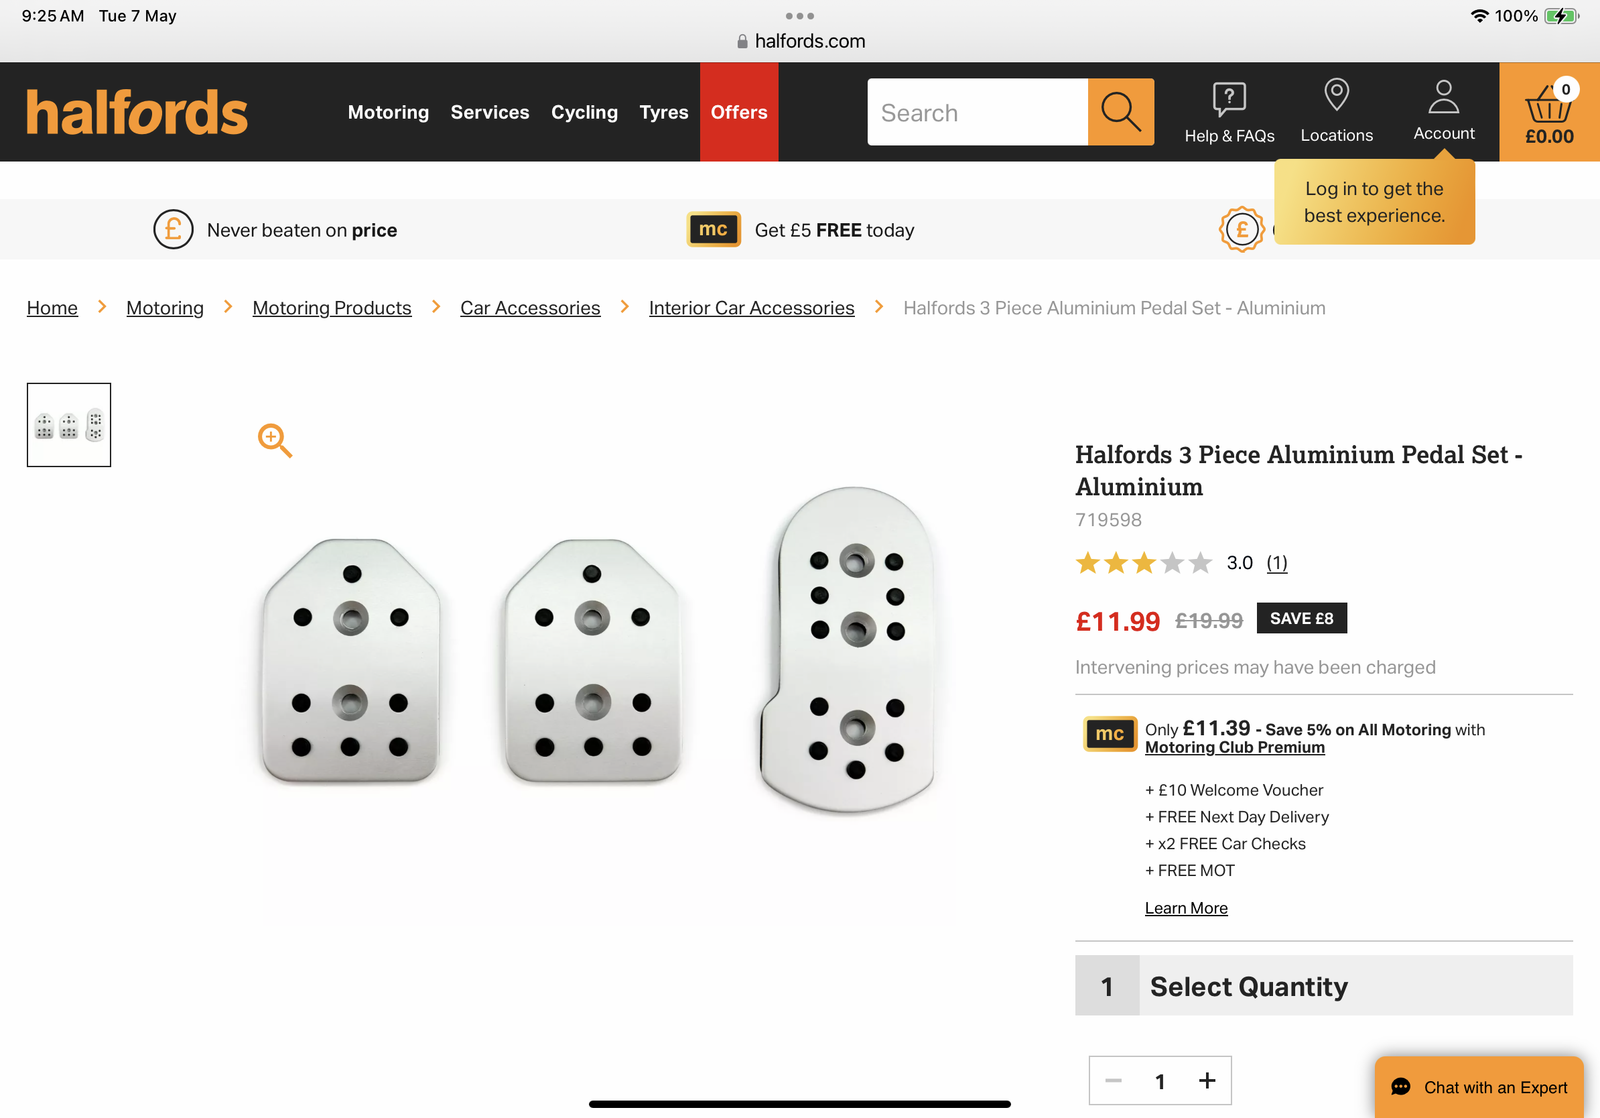This screenshot has height=1118, width=1600.
Task: Click the Learn More link
Action: (1186, 908)
